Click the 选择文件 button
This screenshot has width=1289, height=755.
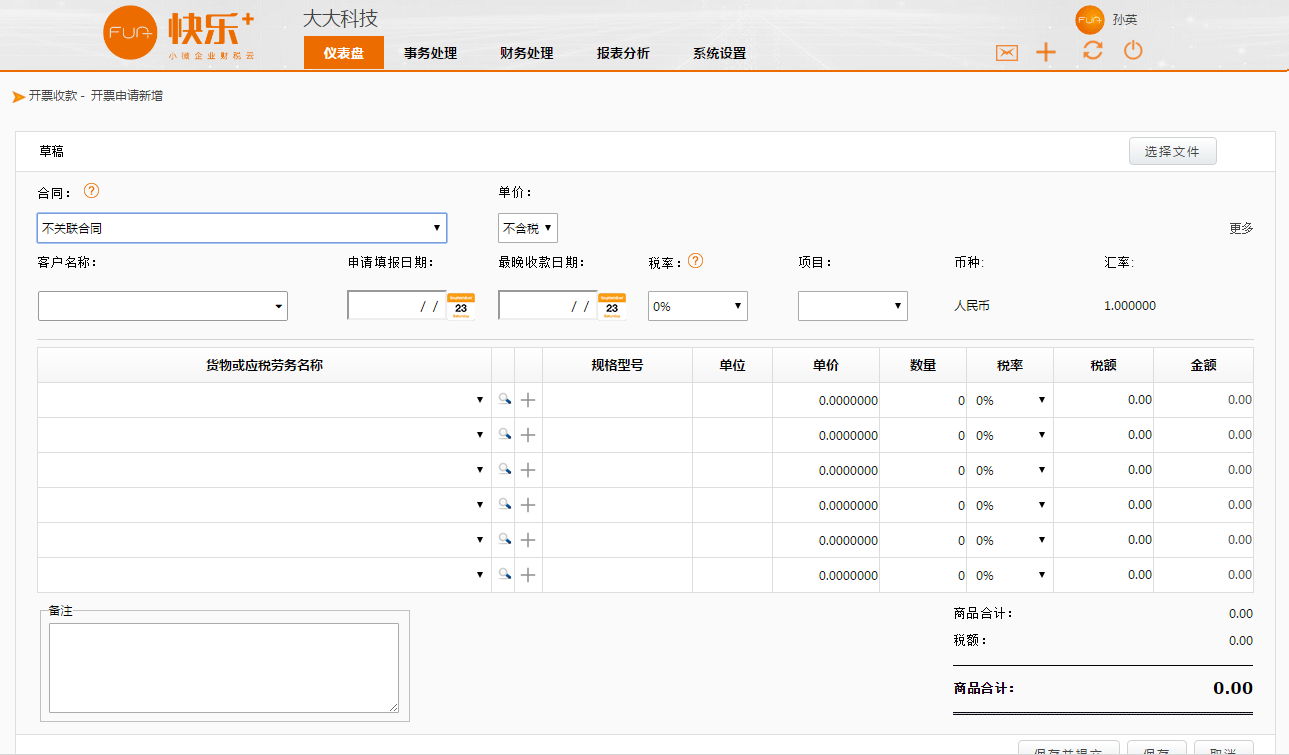[x=1173, y=151]
